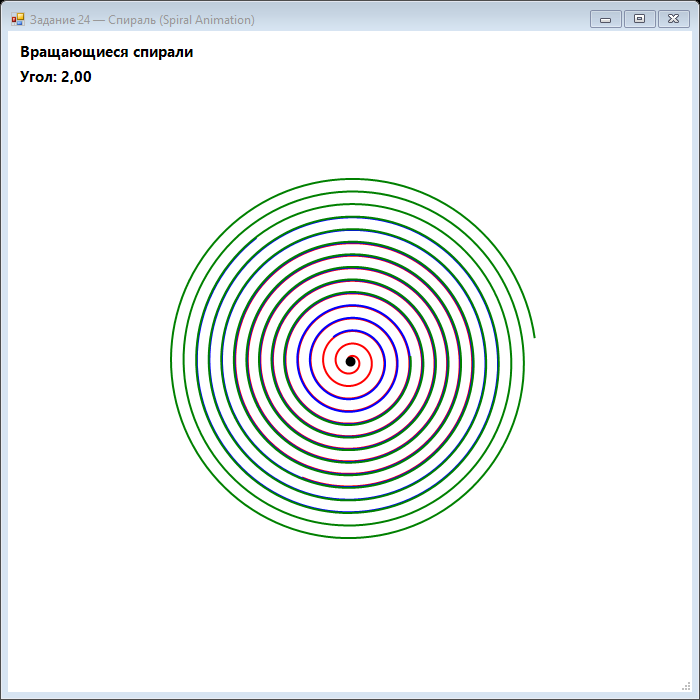
Task: Minimize the Spiral Animation window
Action: click(605, 19)
